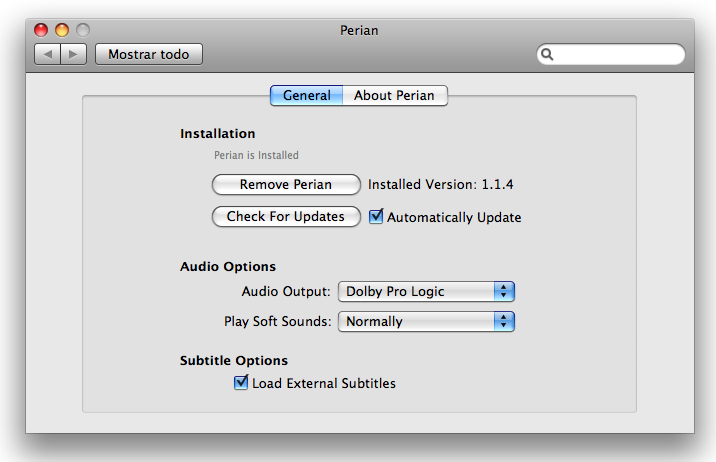This screenshot has height=462, width=716.
Task: Click the Normally popup arrows
Action: pos(504,321)
